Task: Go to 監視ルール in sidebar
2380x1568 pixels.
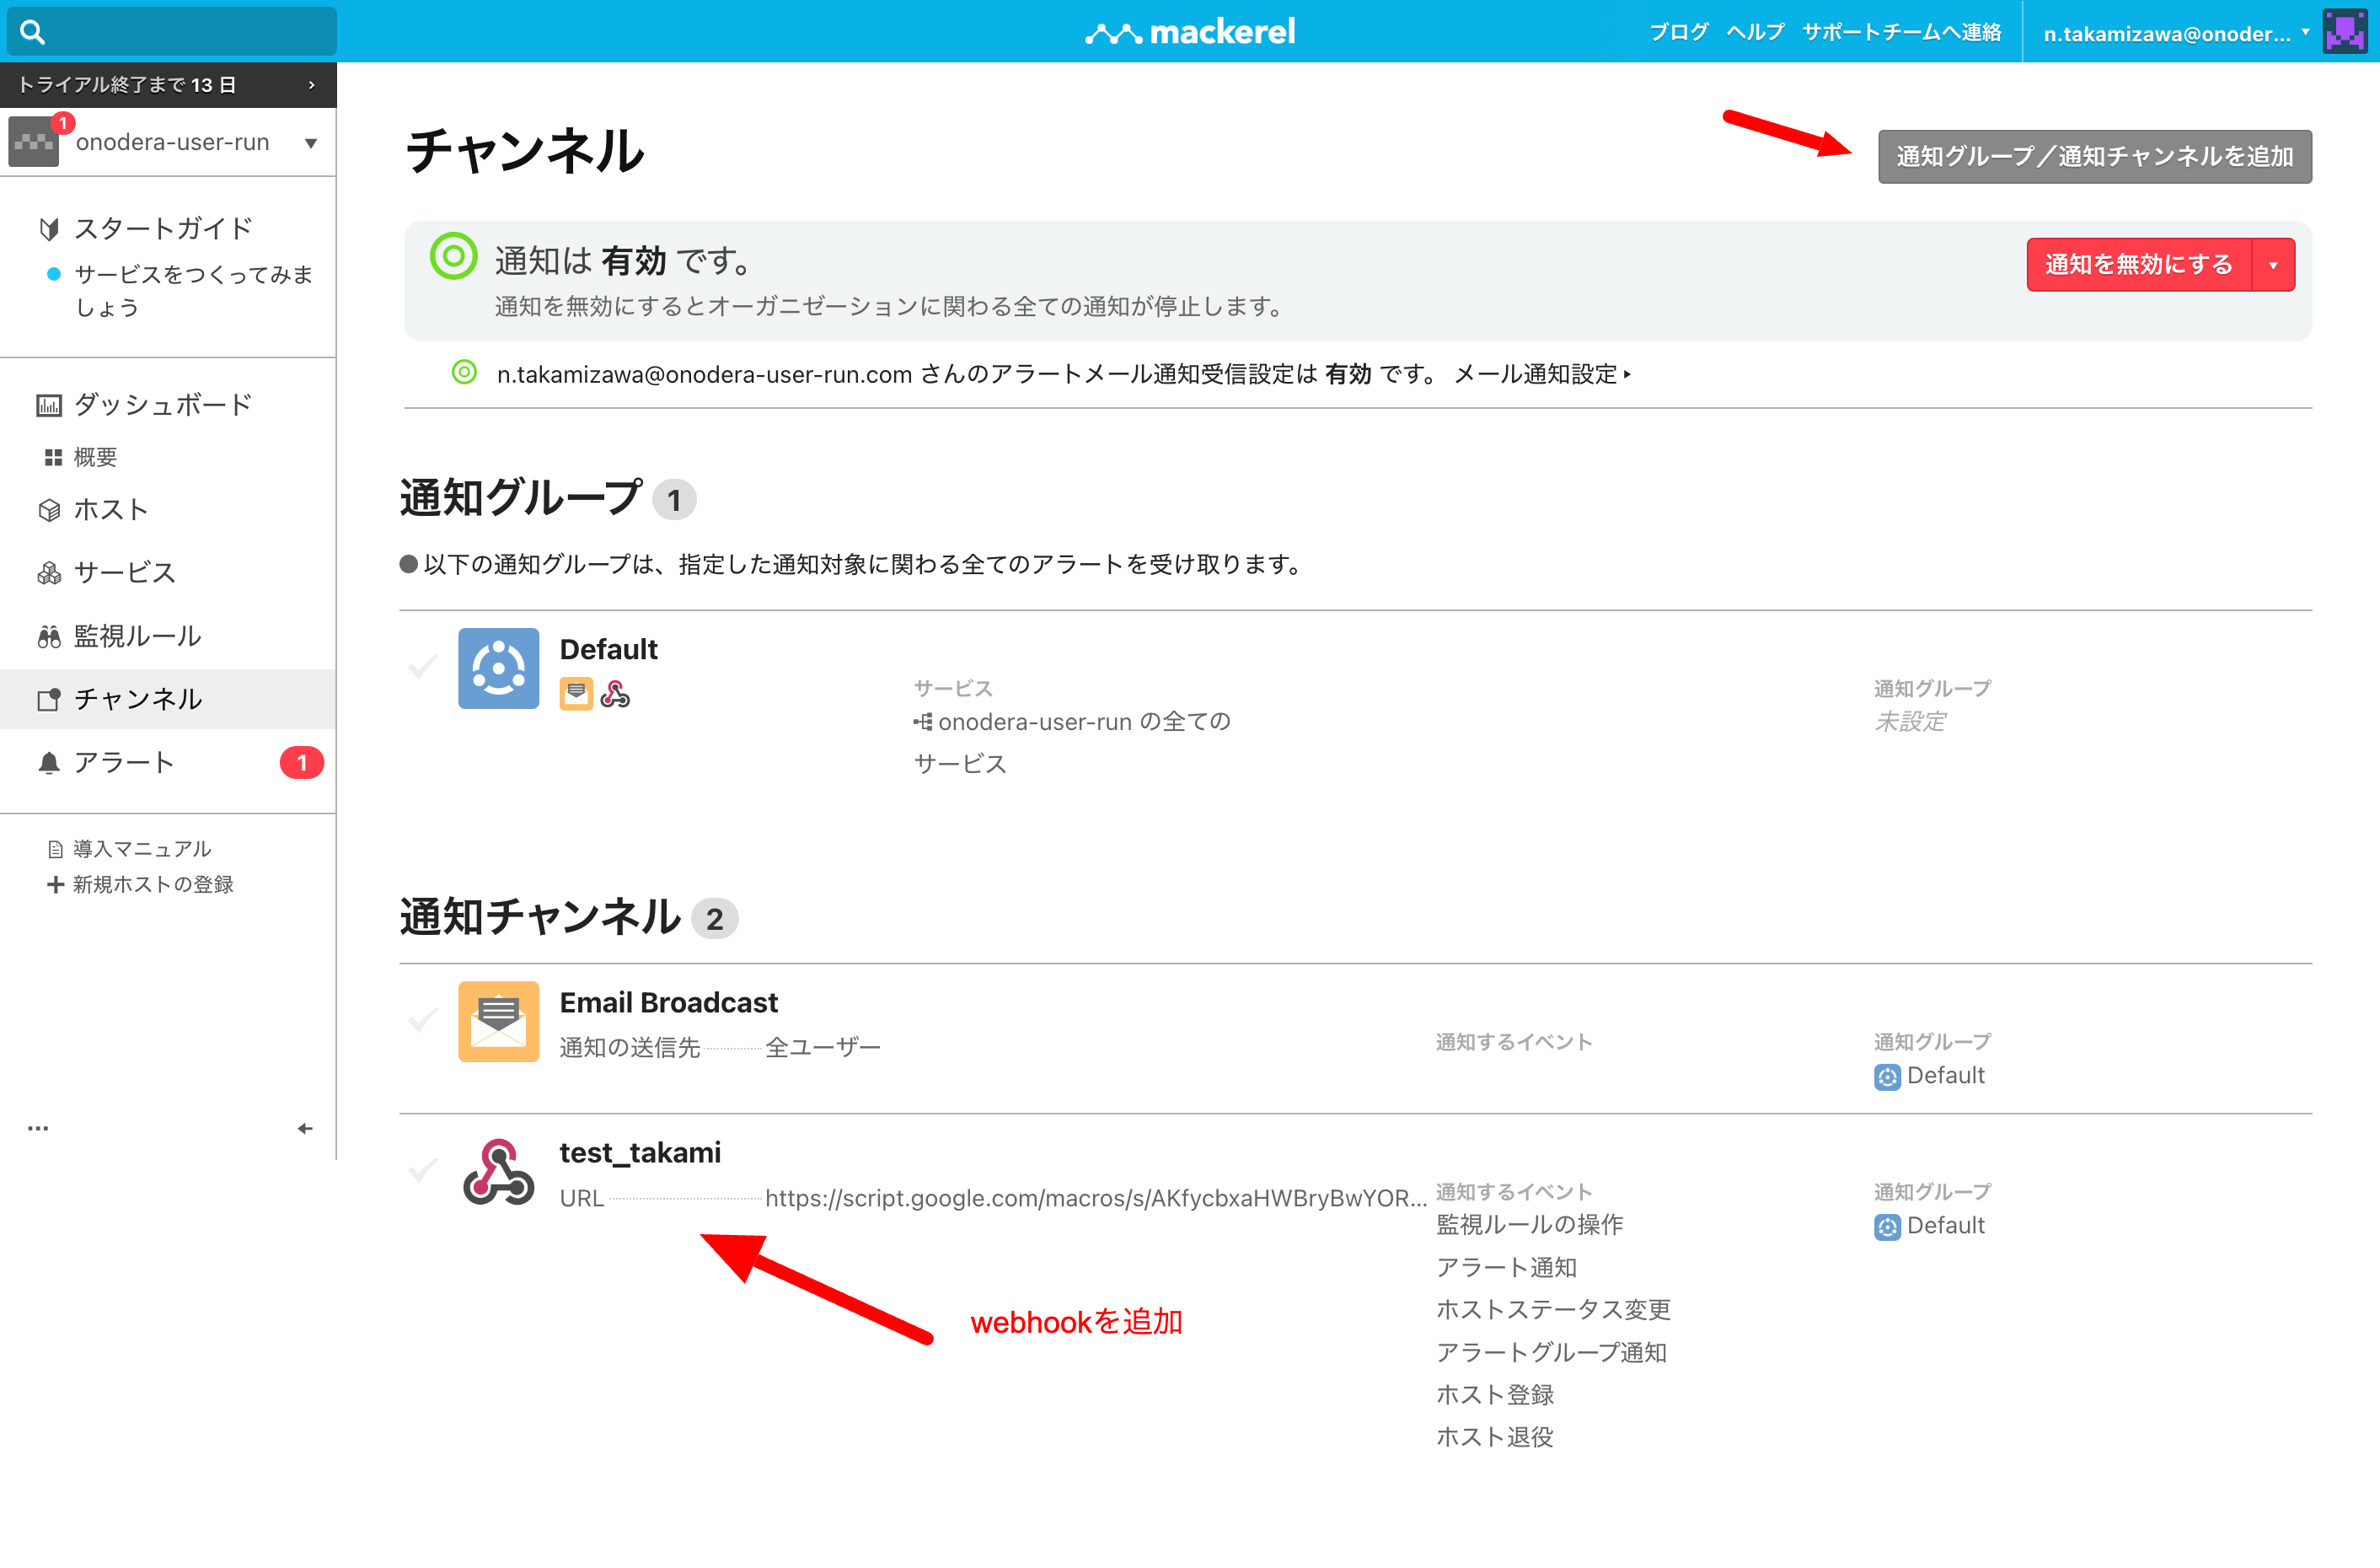Action: (137, 636)
